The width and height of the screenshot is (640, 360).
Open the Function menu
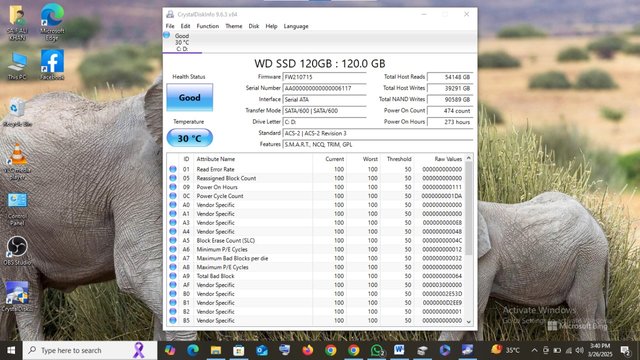208,26
